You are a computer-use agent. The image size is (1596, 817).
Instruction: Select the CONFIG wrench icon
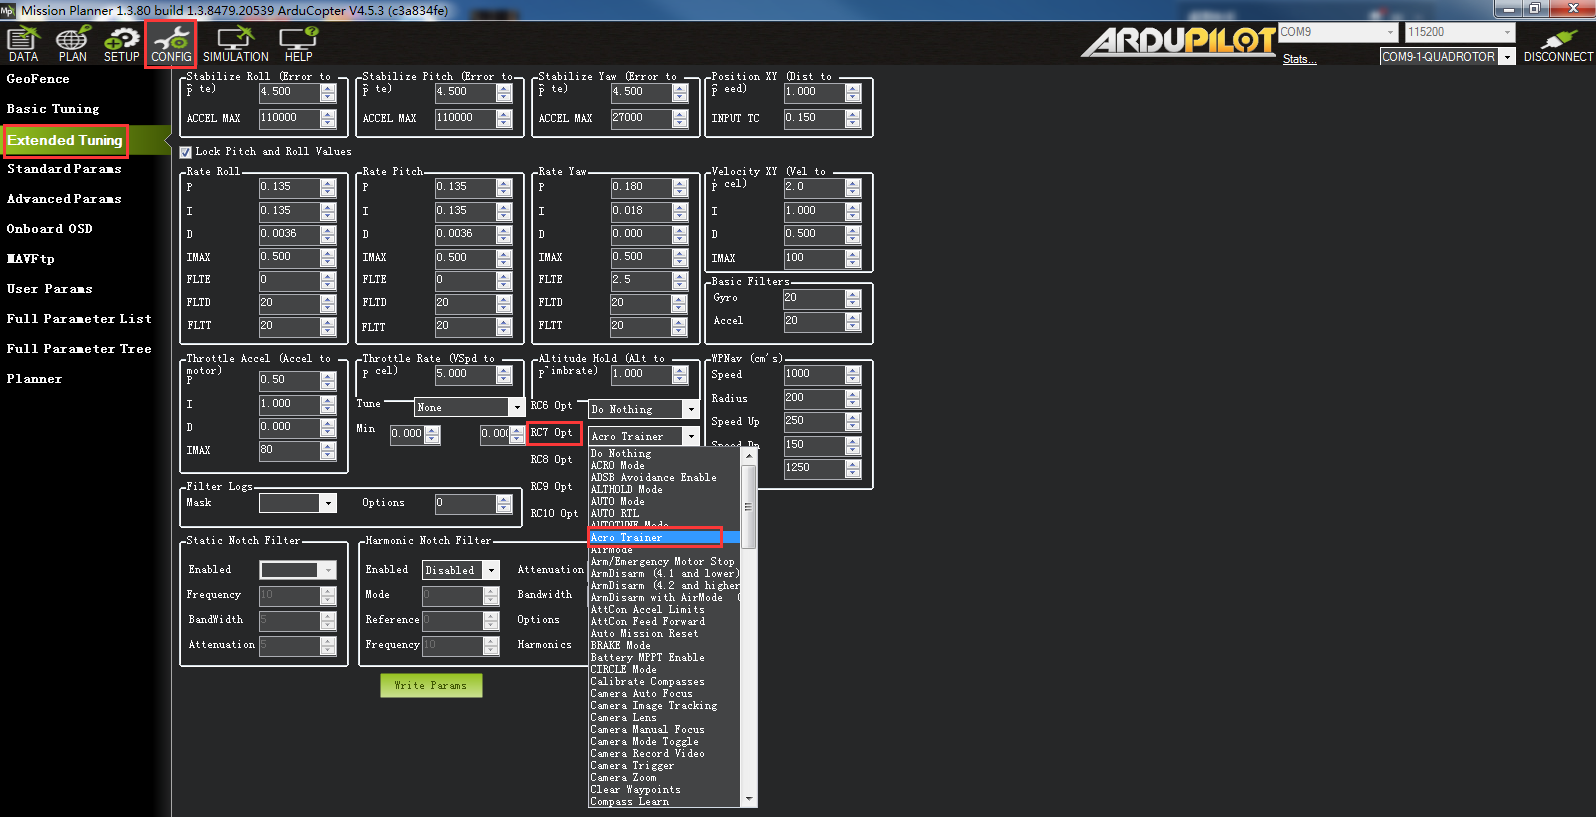click(x=171, y=44)
